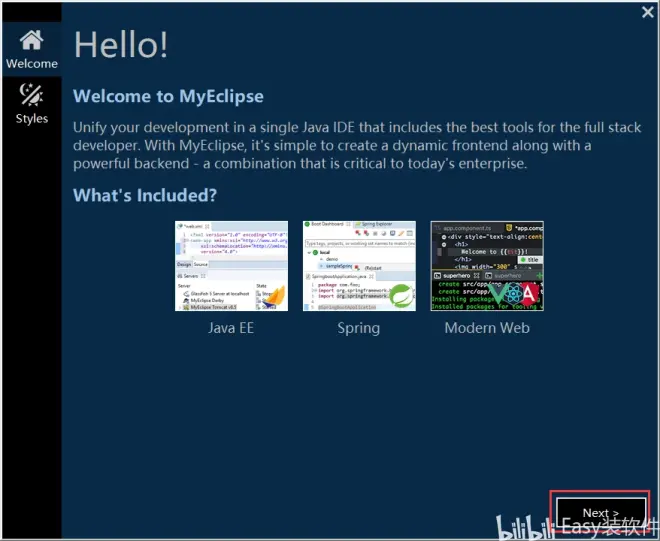This screenshot has height=541, width=660.
Task: Close the MyEclipse welcome dialog
Action: pos(648,12)
